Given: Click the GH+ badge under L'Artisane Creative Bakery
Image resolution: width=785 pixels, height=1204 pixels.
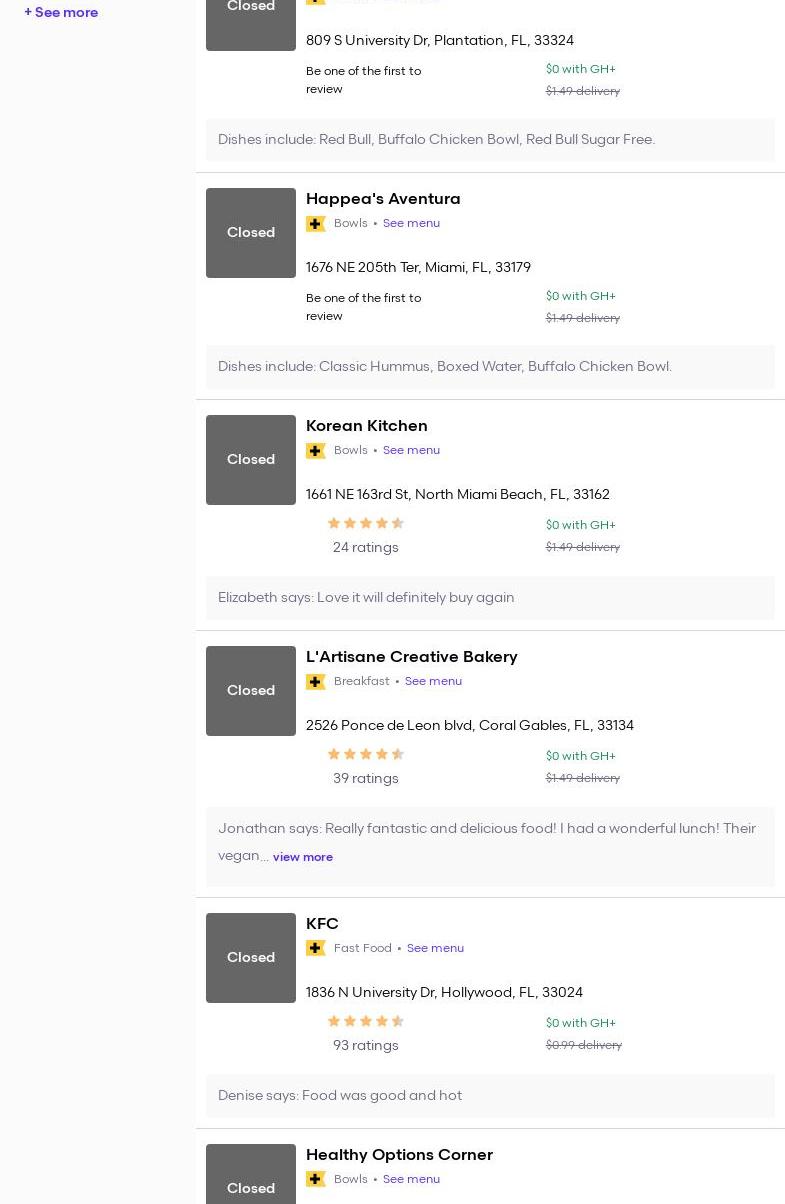Looking at the screenshot, I should (316, 682).
